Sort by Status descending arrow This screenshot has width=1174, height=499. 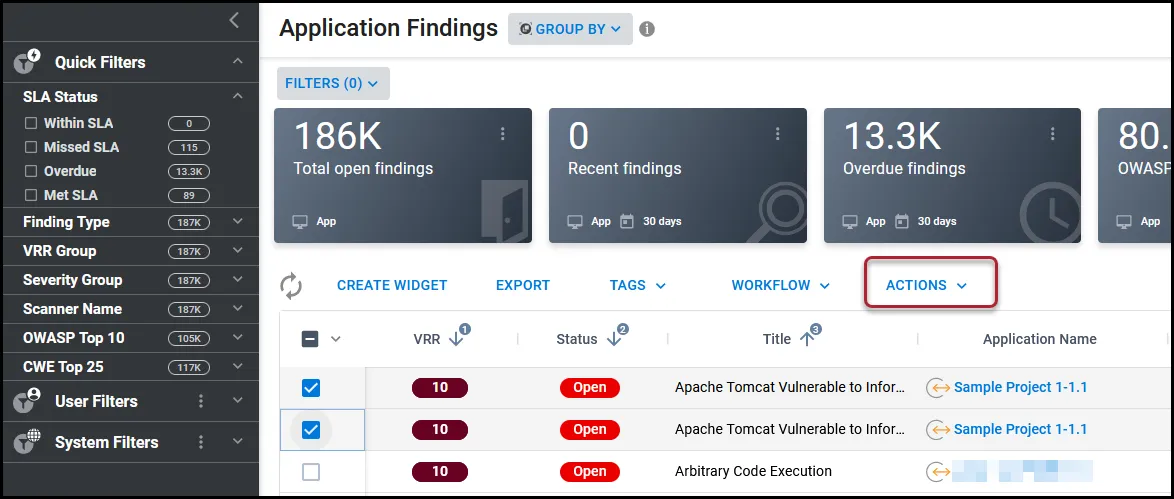coord(614,339)
